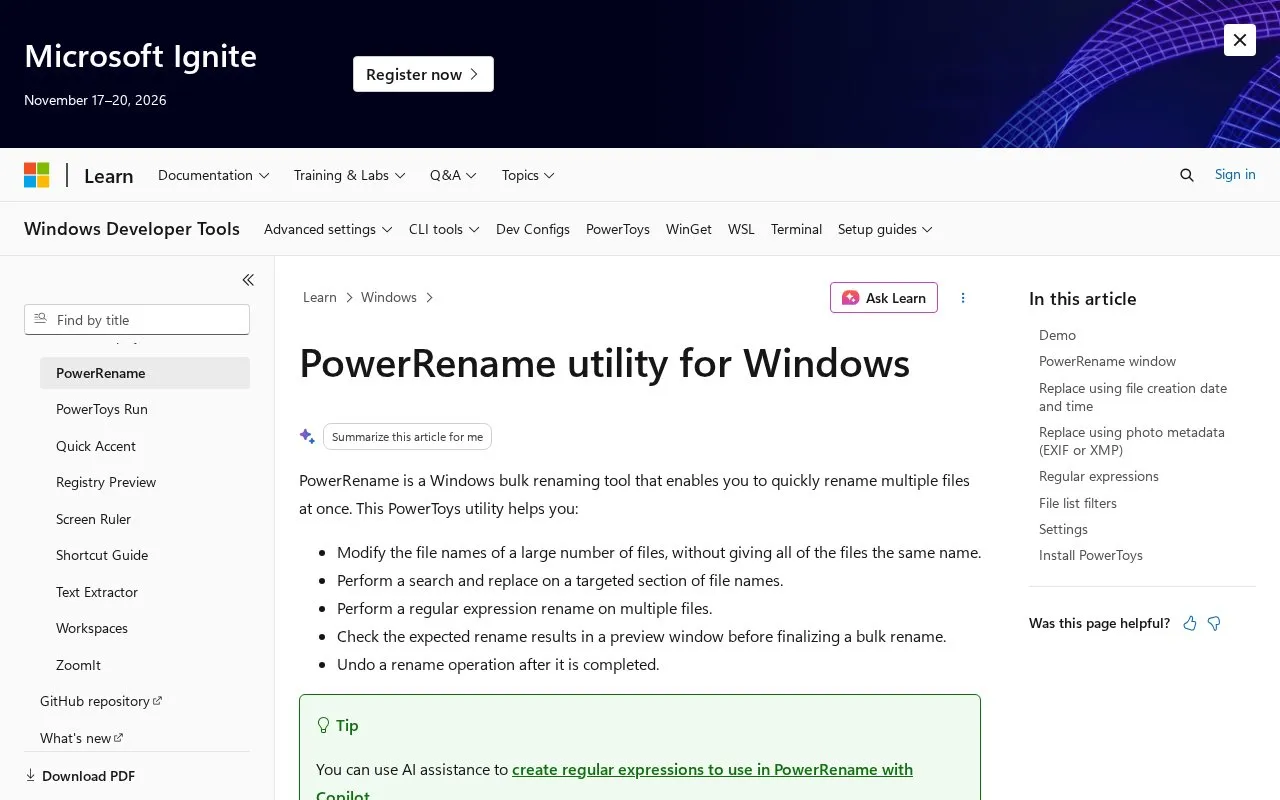Open Terminal in navigation bar
The height and width of the screenshot is (800, 1280).
[x=796, y=229]
